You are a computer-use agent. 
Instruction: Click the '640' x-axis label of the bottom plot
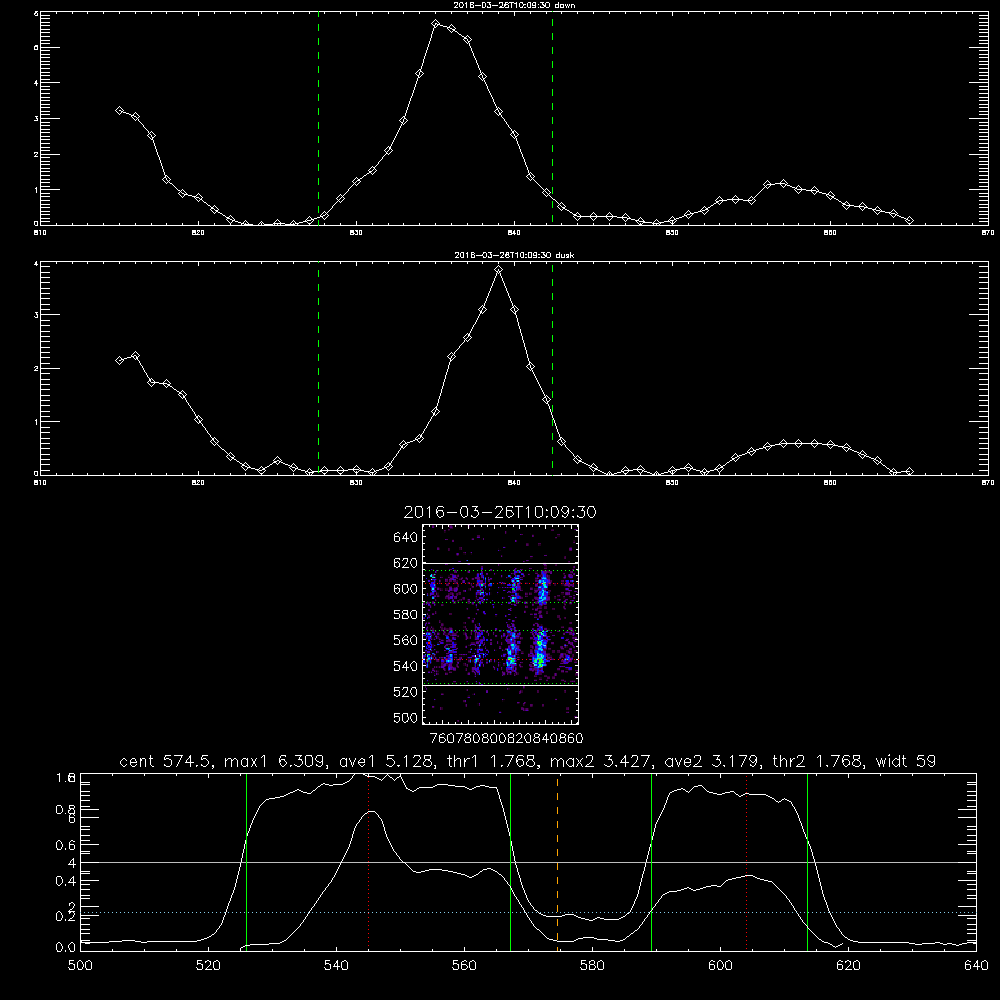976,966
